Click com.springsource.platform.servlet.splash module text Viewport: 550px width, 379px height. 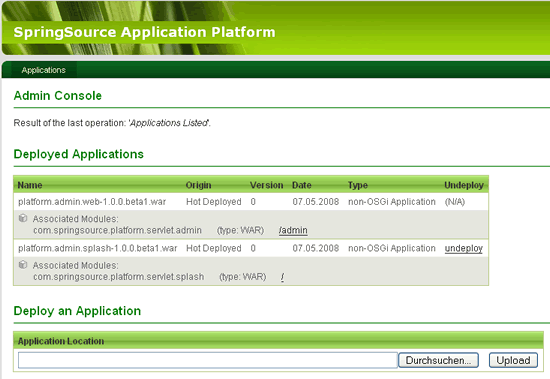point(119,277)
